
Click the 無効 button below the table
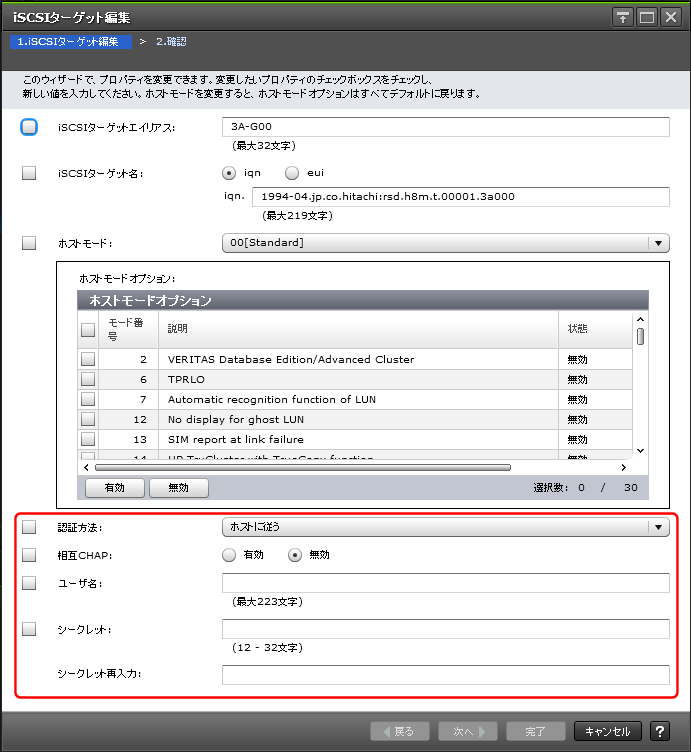(178, 488)
